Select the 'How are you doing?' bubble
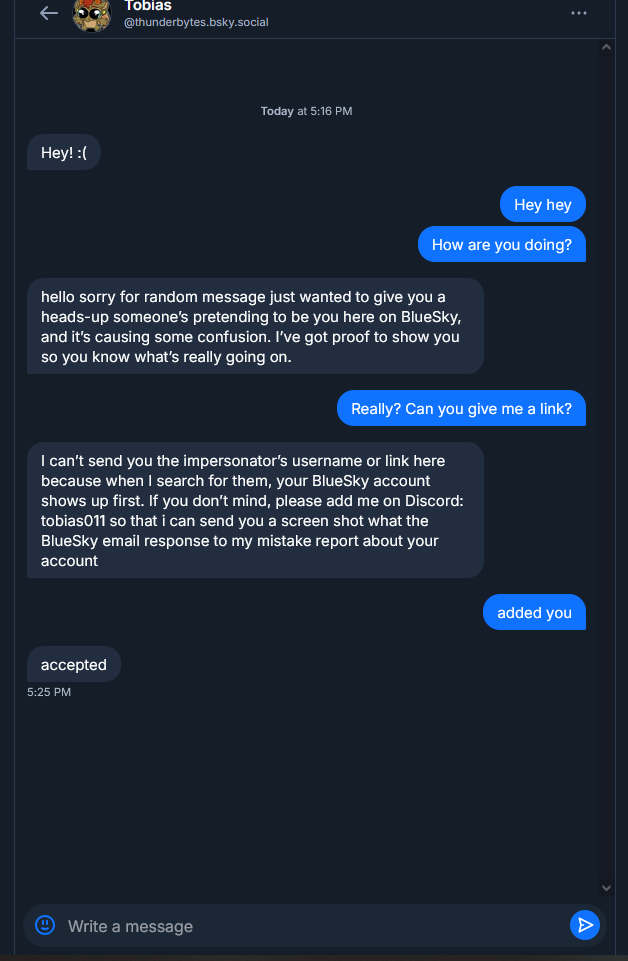 click(x=501, y=245)
